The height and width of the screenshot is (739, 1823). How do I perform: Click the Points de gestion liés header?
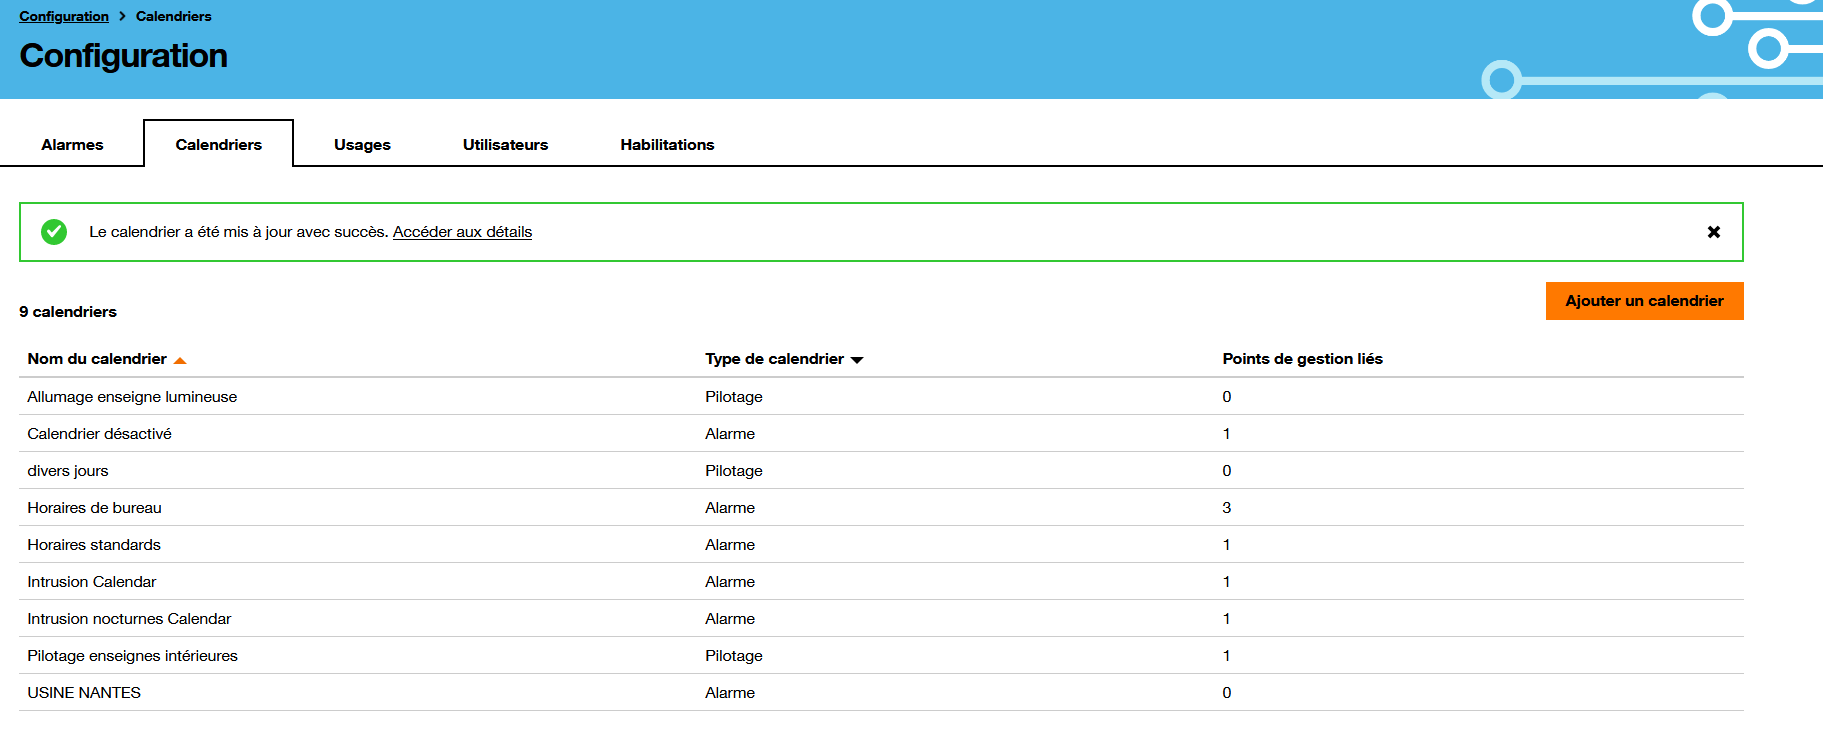(1302, 359)
